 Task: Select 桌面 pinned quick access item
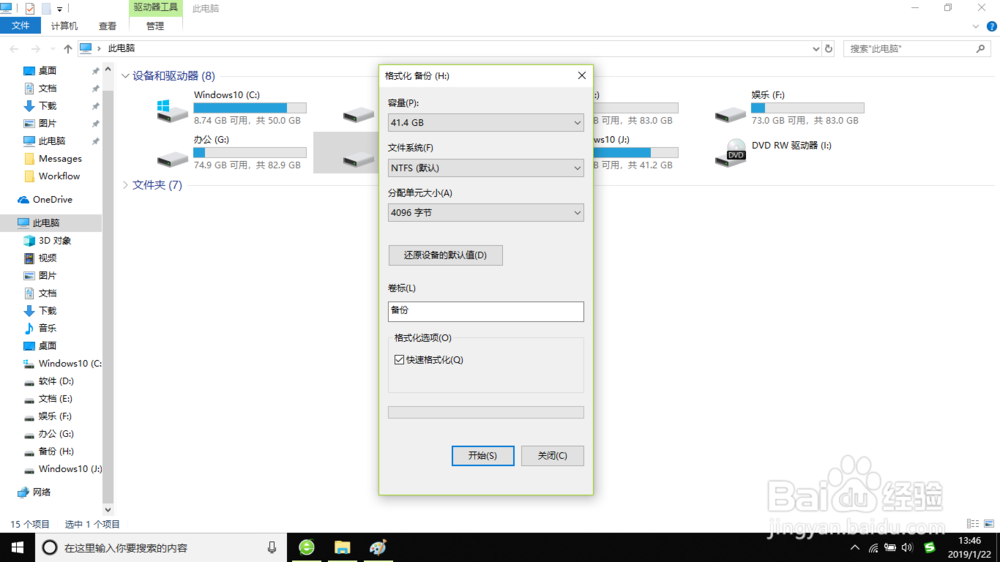(x=47, y=71)
